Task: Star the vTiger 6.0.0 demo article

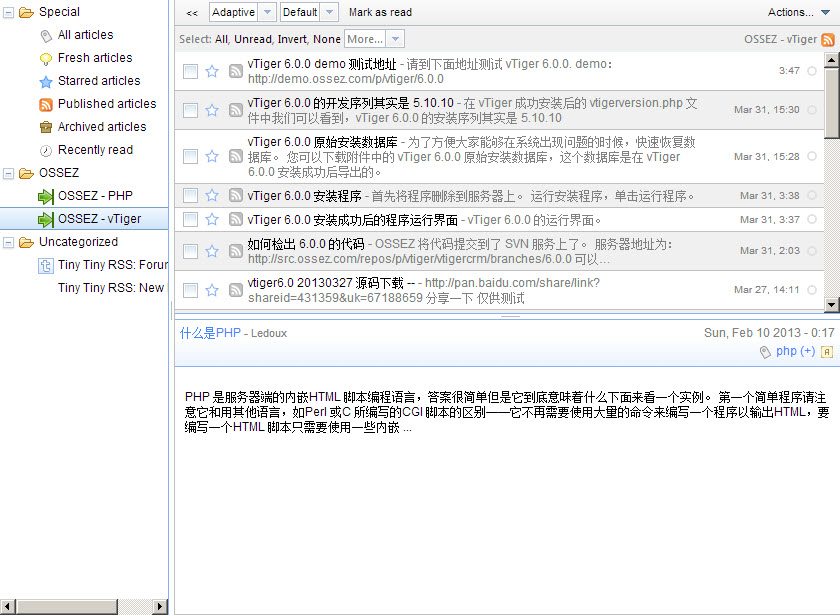Action: pyautogui.click(x=212, y=71)
